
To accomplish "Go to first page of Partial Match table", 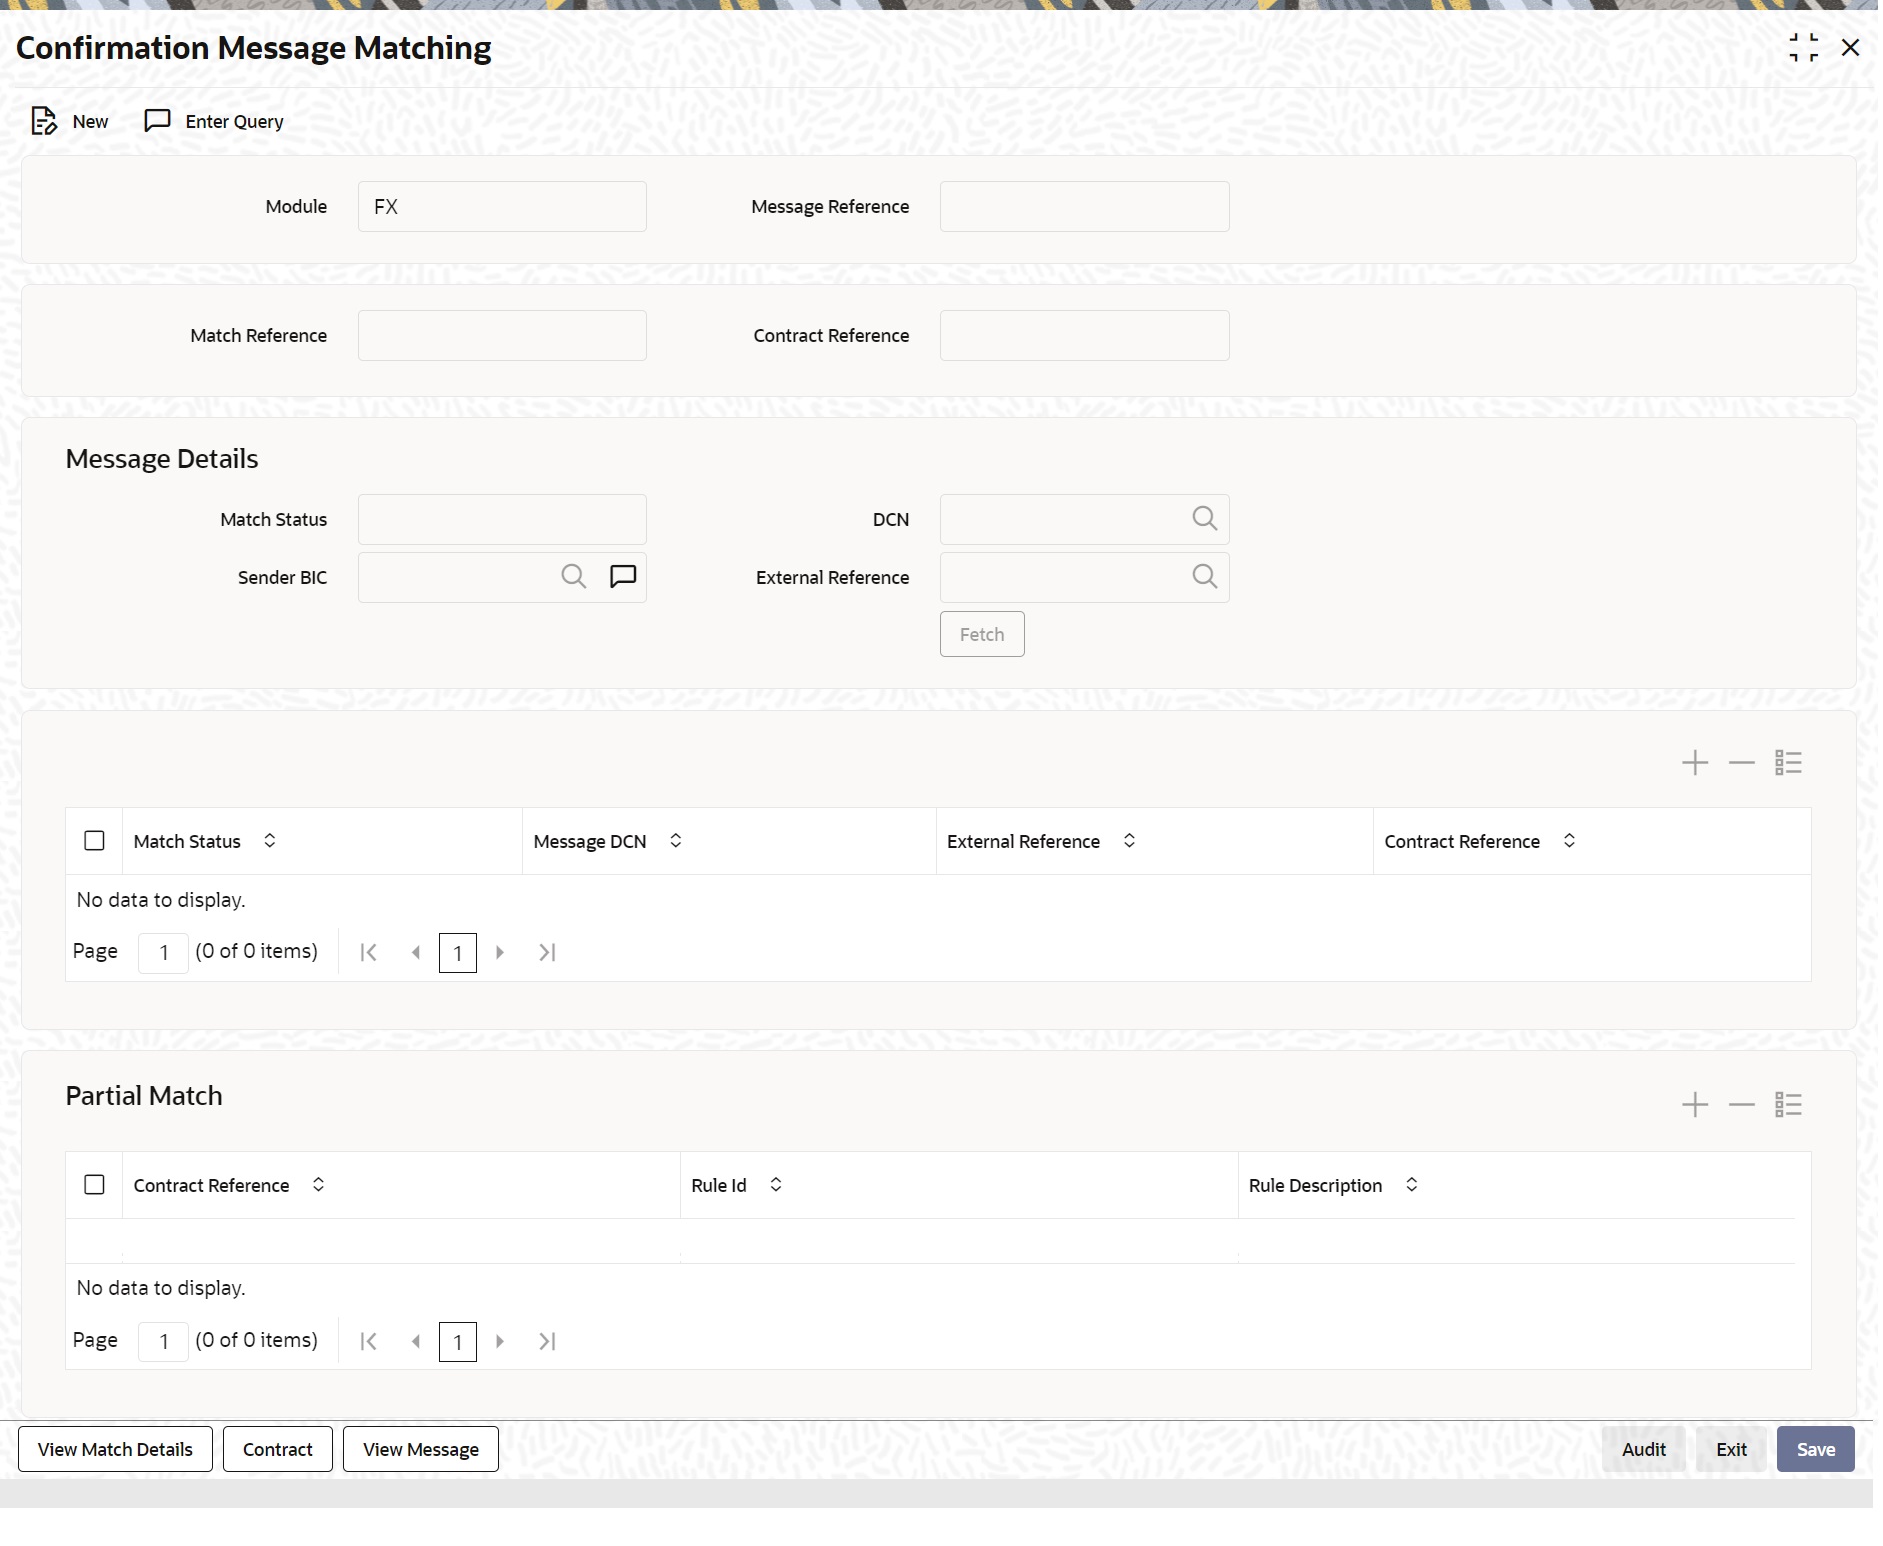I will tap(369, 1342).
